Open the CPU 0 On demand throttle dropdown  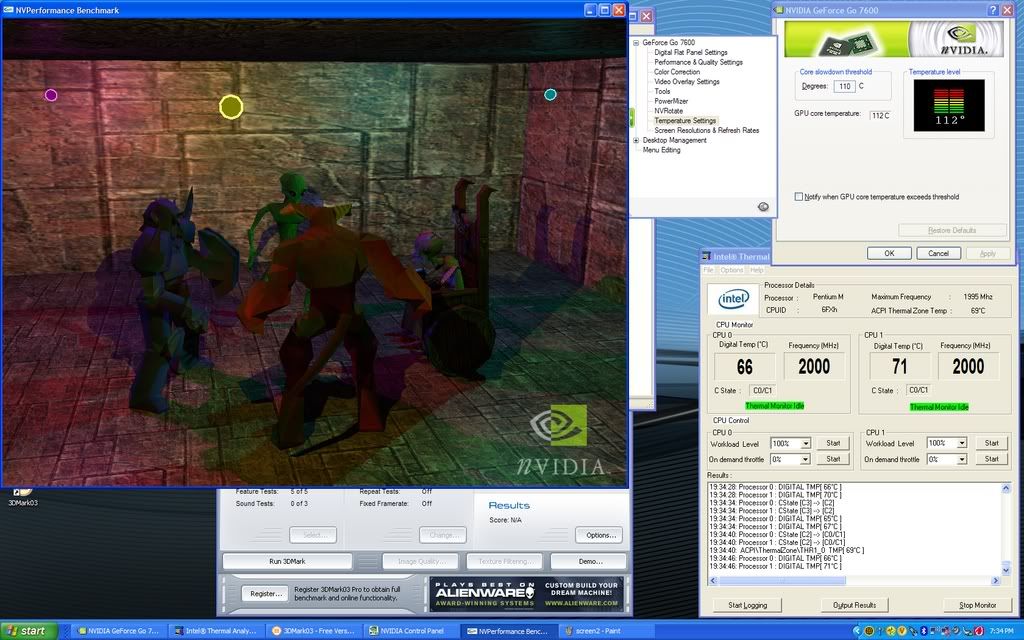(x=805, y=460)
